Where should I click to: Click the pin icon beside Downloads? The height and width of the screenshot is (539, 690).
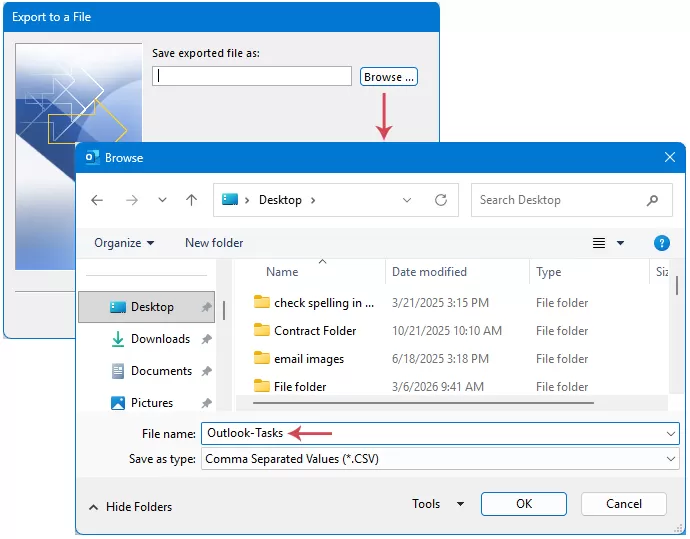pyautogui.click(x=206, y=339)
